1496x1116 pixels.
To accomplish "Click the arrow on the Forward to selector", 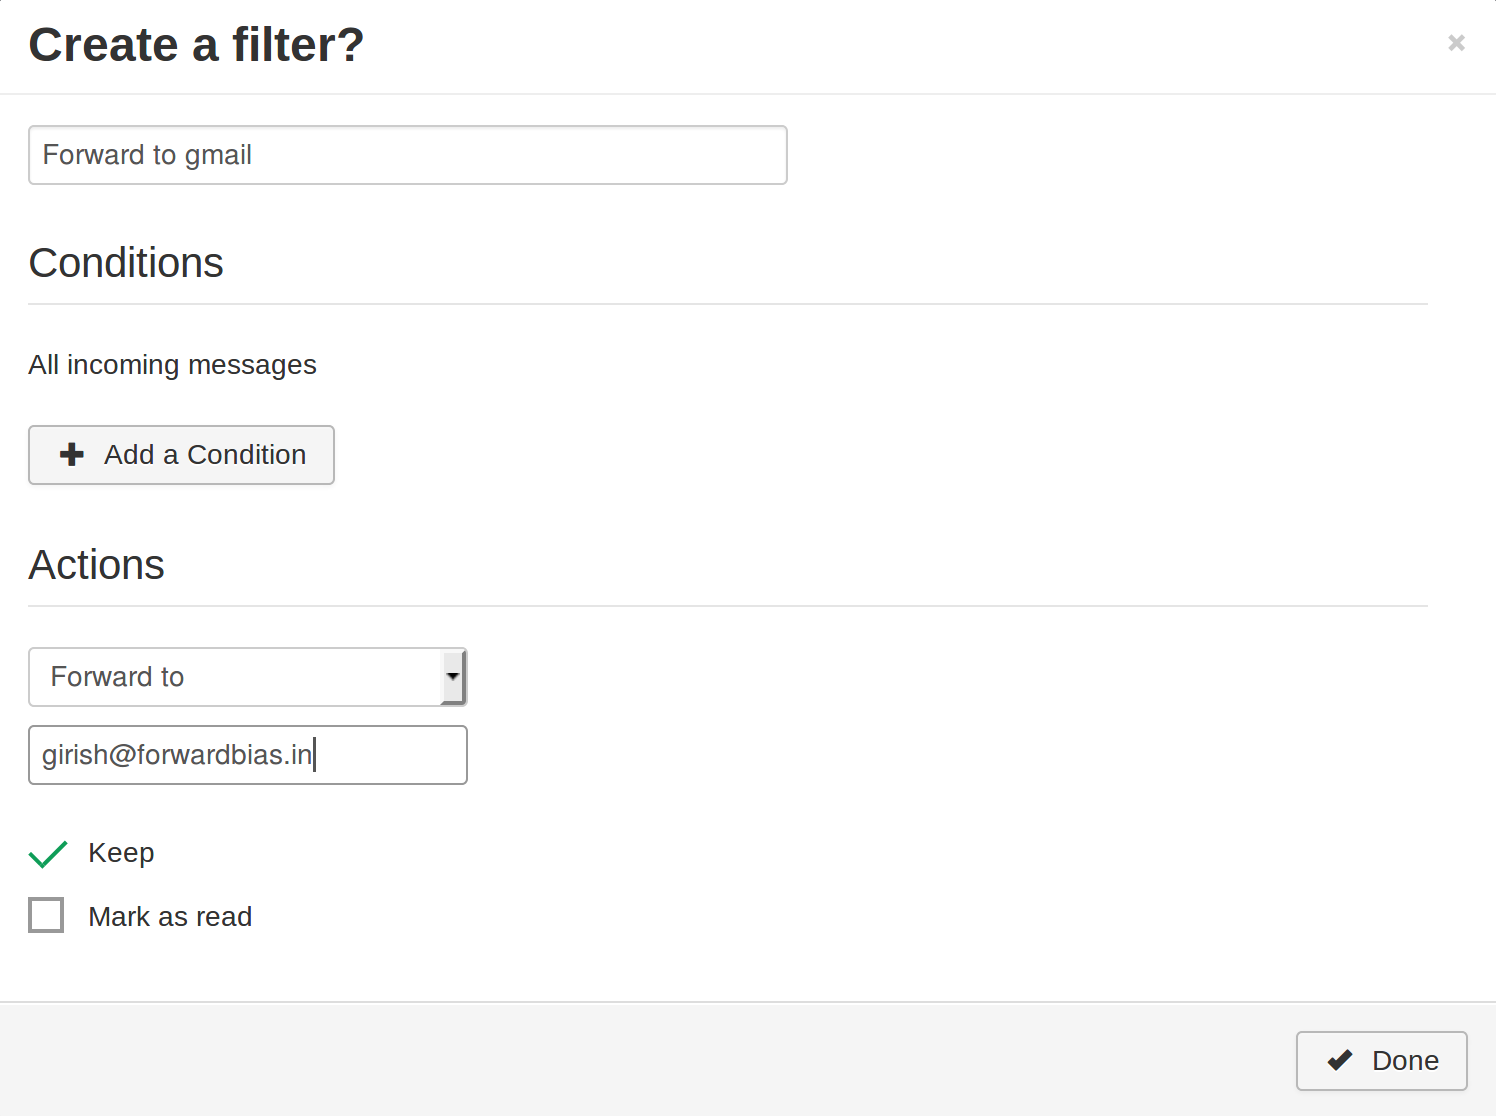I will pyautogui.click(x=453, y=677).
